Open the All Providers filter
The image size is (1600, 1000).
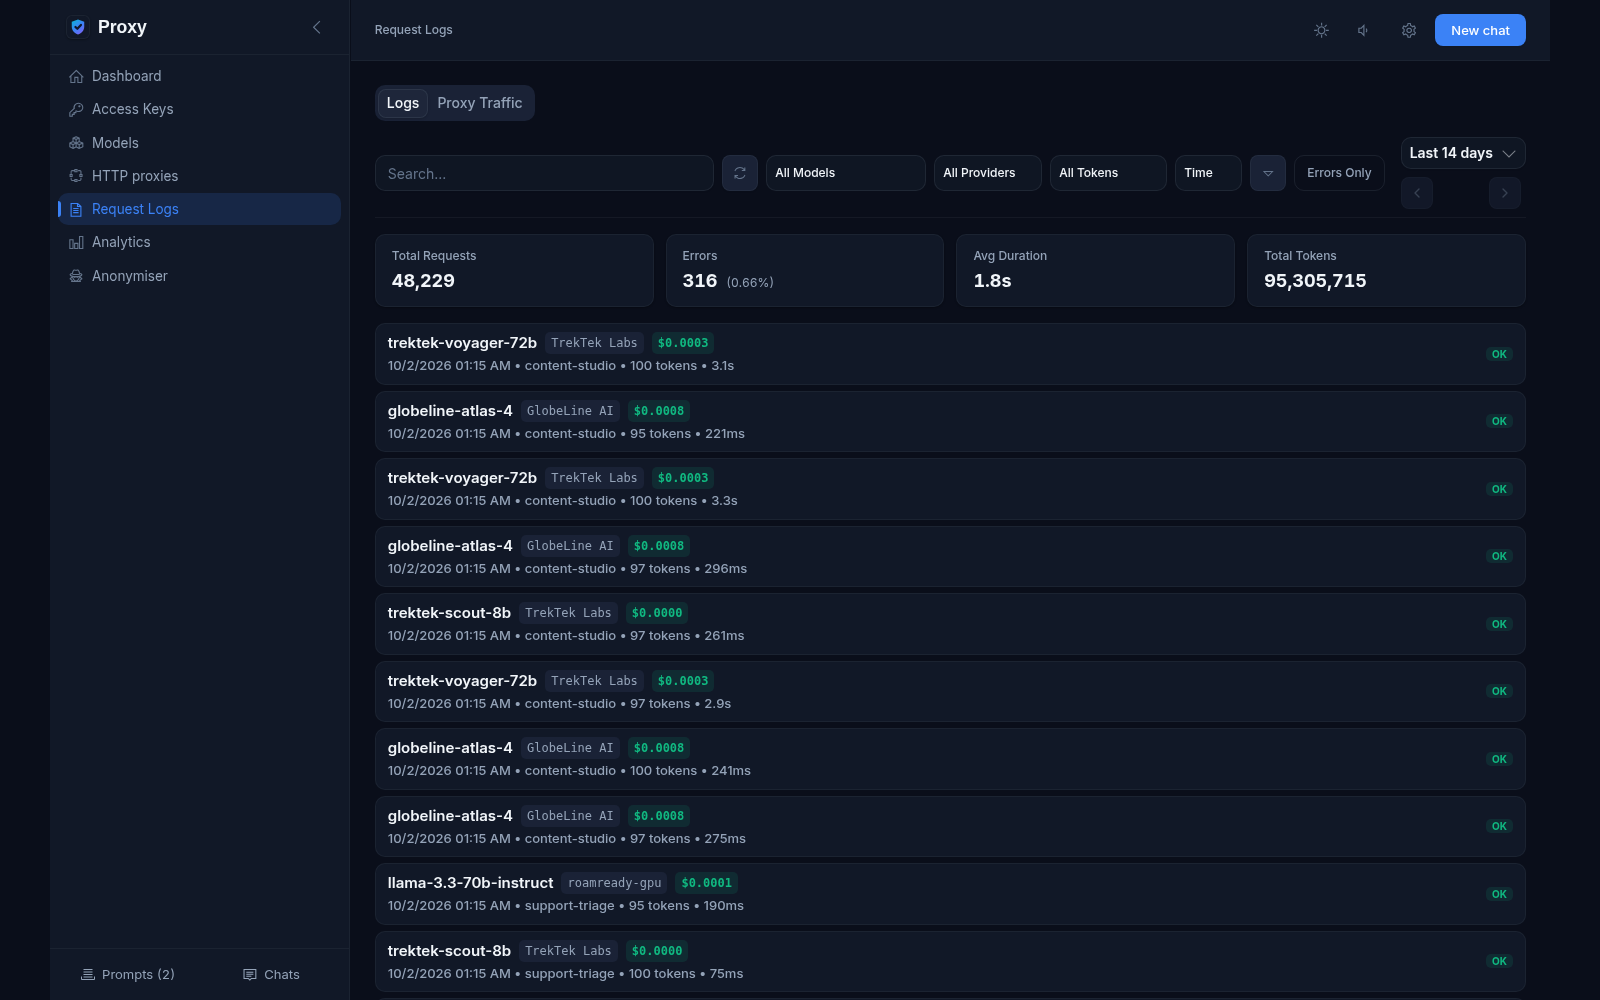[987, 173]
